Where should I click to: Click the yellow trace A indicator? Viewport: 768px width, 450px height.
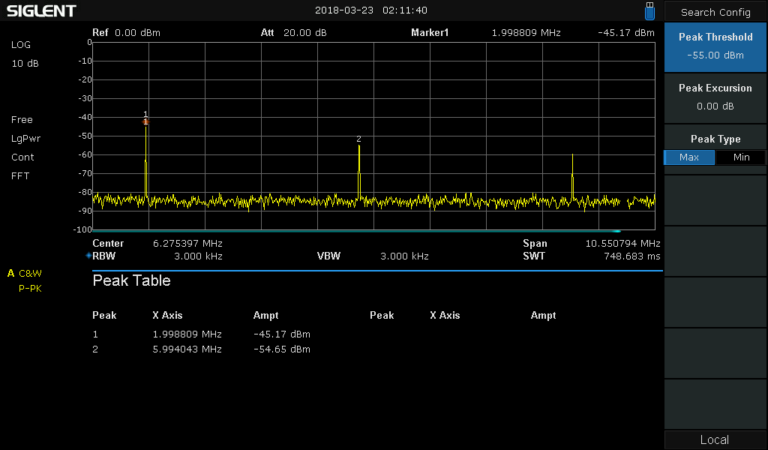[11, 273]
